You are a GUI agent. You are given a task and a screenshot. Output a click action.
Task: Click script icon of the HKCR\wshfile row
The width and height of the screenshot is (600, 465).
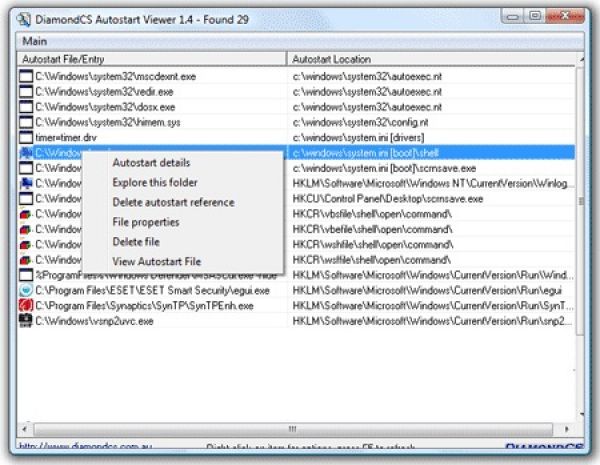(26, 245)
